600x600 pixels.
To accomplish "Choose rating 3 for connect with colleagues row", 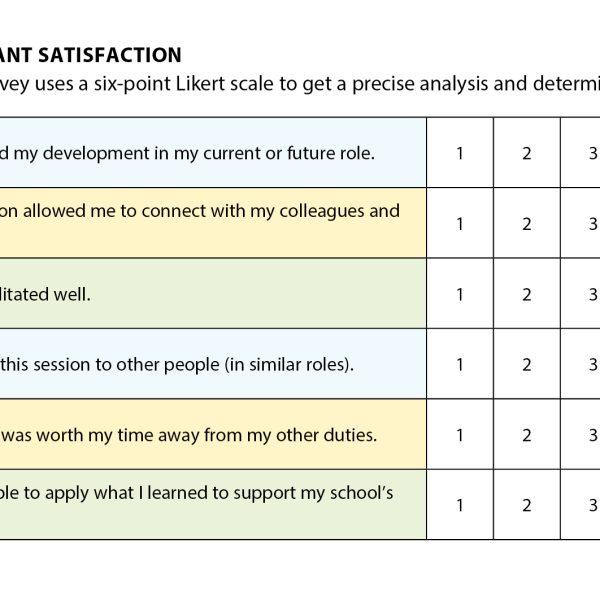I will point(580,223).
